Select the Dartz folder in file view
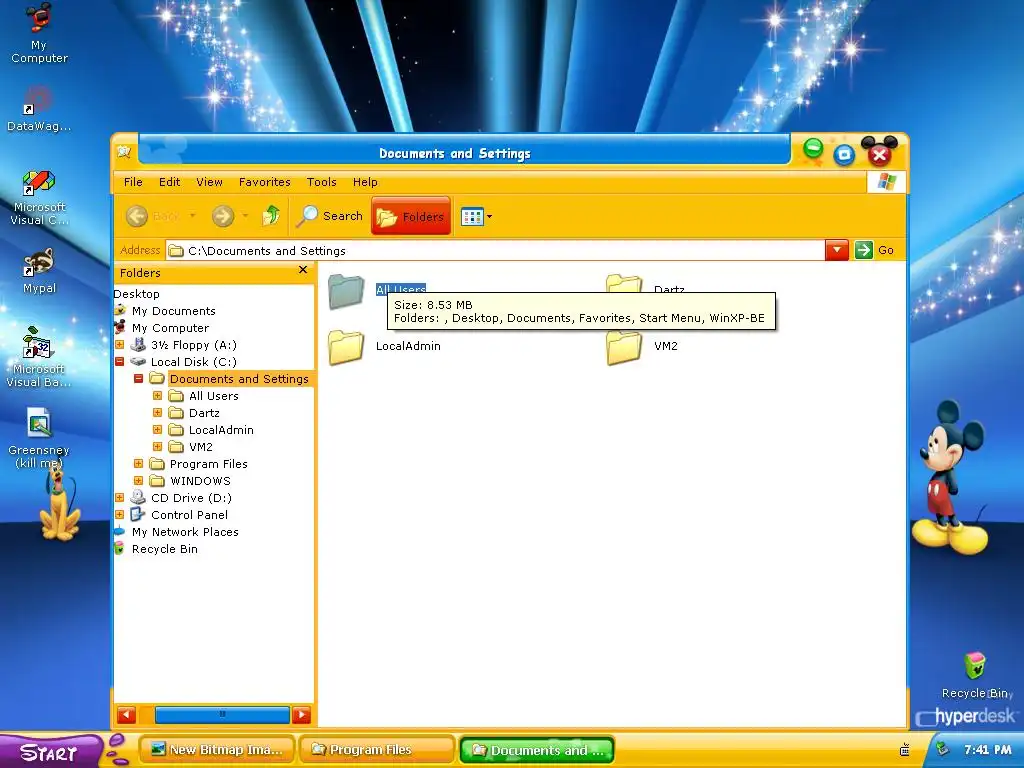 [x=624, y=284]
